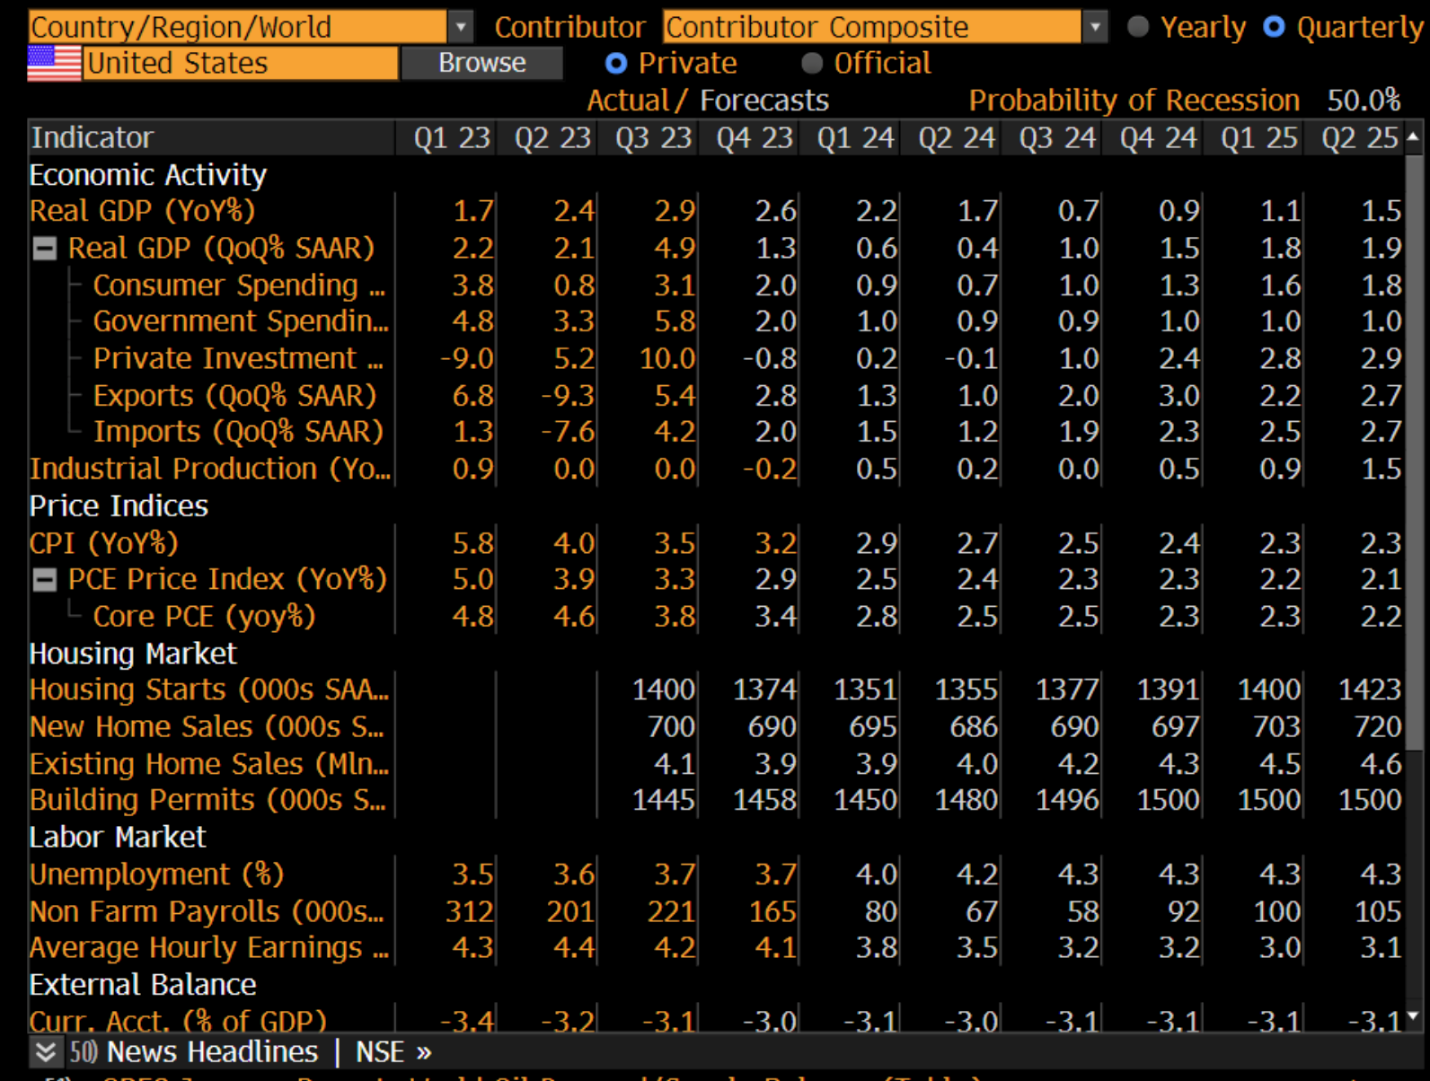Click the Q1 23 column header

(452, 137)
